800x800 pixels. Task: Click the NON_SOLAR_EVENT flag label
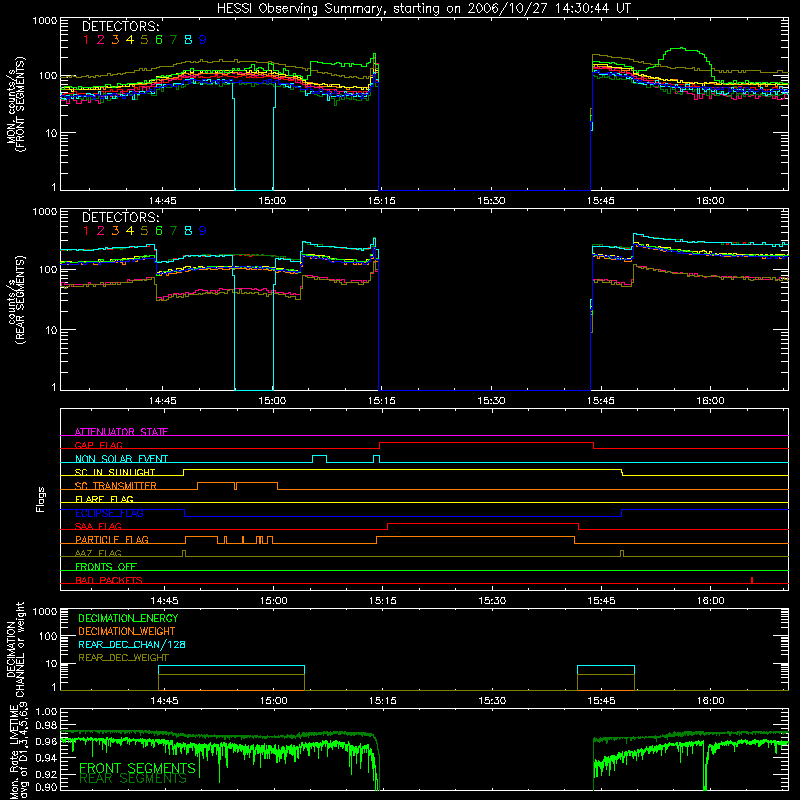click(121, 459)
